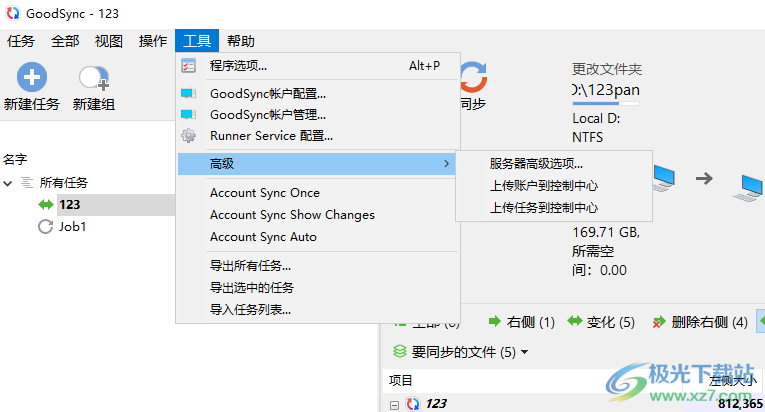This screenshot has width=765, height=412.
Task: Open the 程序选项 menu entry
Action: [318, 65]
